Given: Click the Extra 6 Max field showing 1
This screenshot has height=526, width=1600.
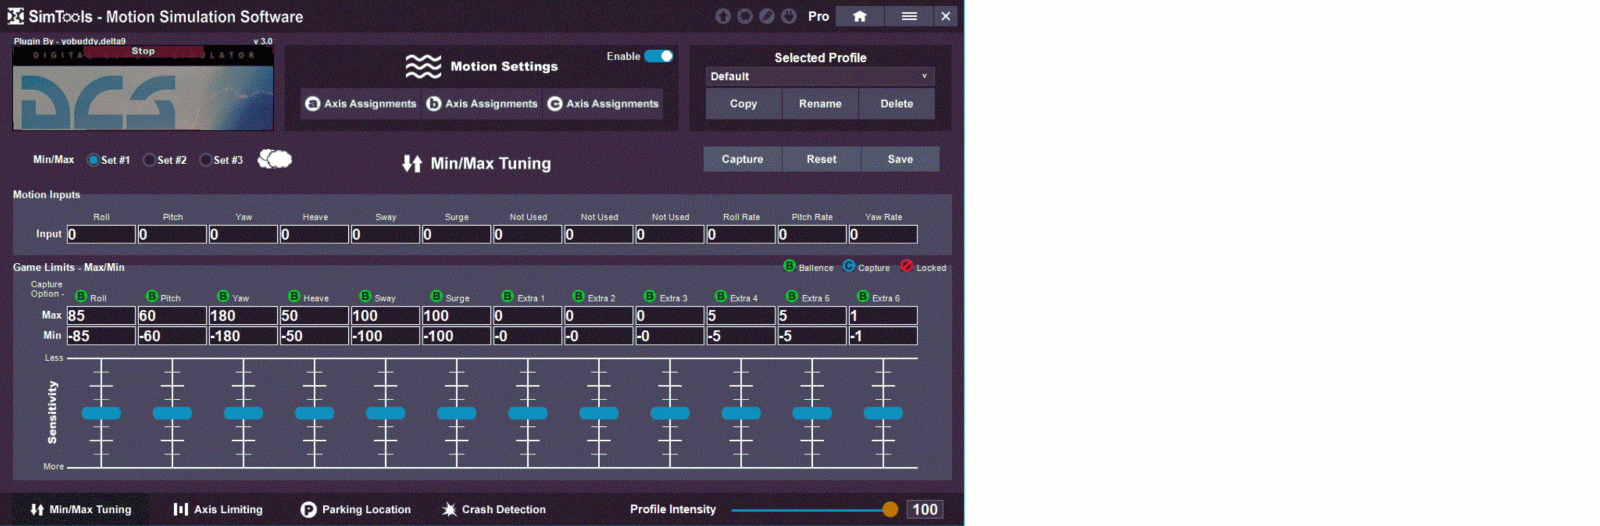Looking at the screenshot, I should [883, 315].
